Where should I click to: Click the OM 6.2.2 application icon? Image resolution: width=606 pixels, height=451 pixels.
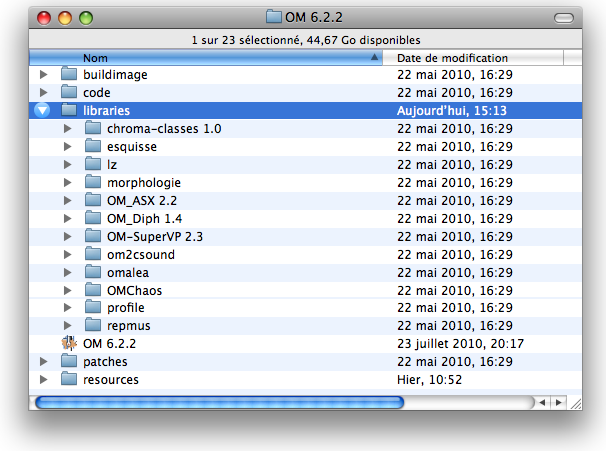69,343
